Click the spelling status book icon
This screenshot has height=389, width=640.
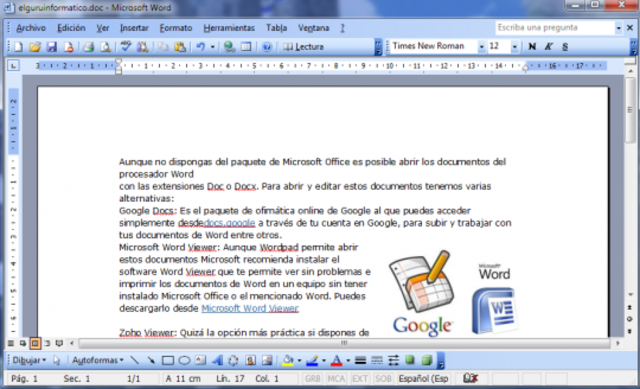tap(470, 378)
